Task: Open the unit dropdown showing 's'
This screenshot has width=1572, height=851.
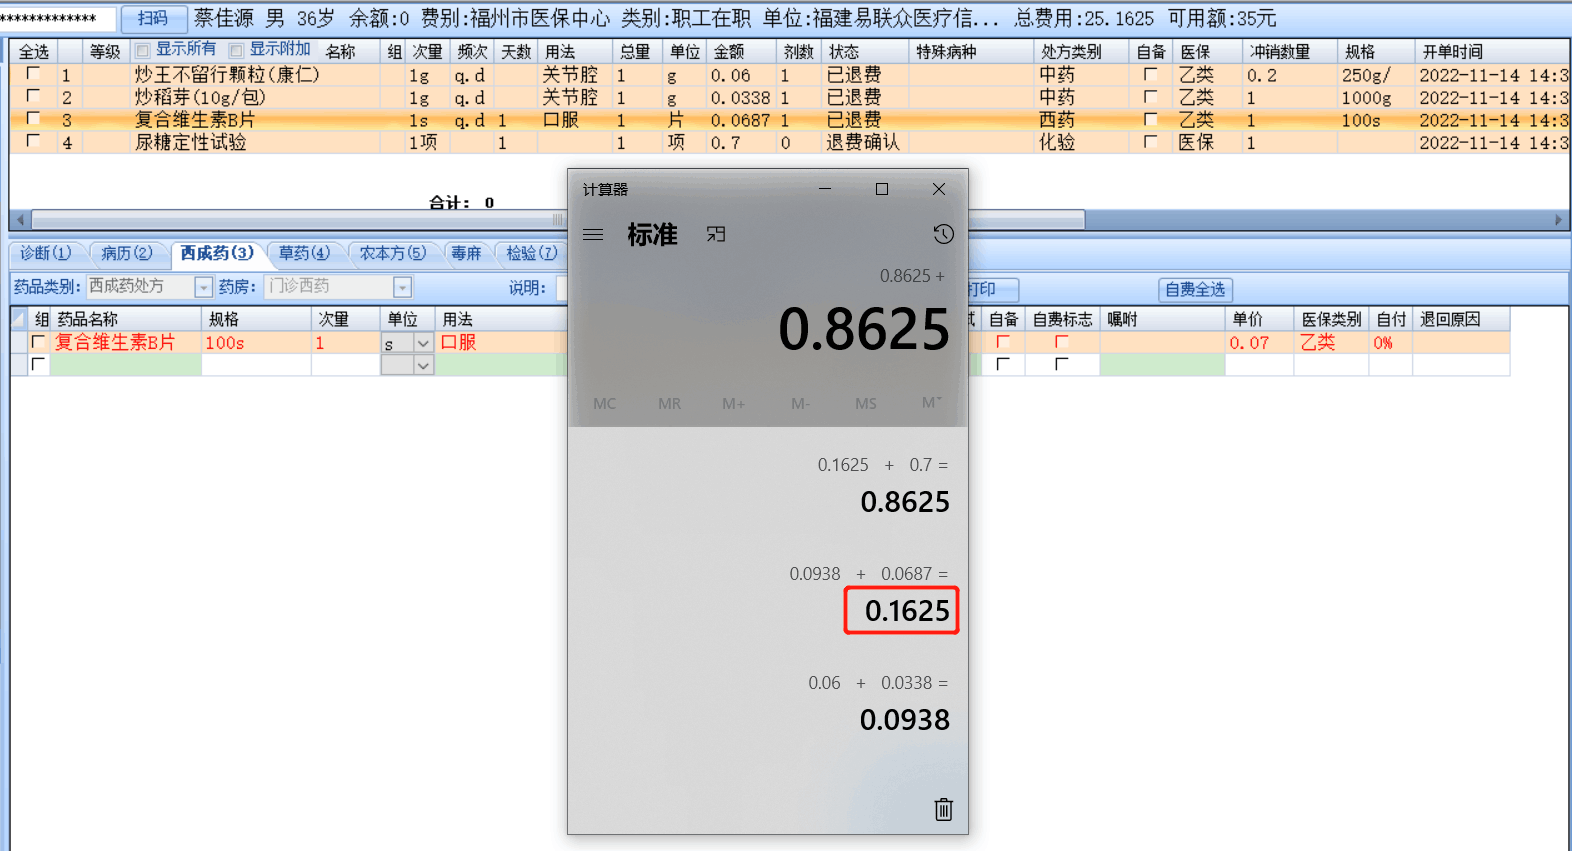Action: (x=423, y=343)
